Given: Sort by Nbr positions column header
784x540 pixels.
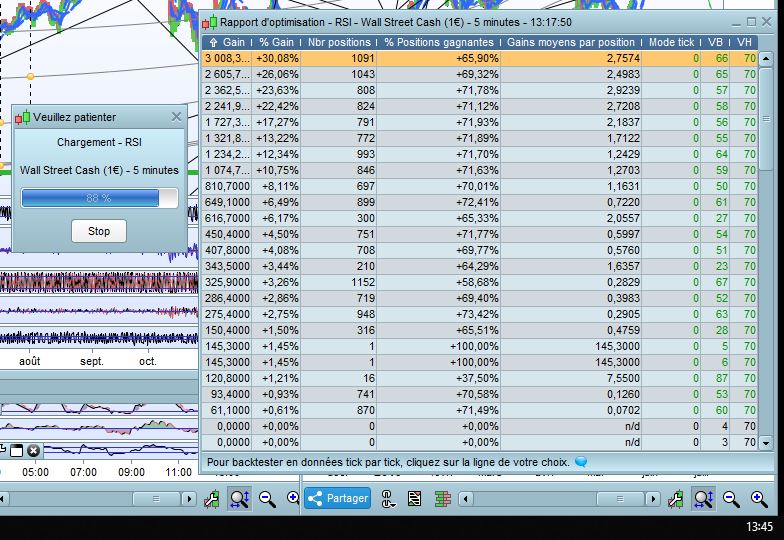Looking at the screenshot, I should click(x=339, y=42).
